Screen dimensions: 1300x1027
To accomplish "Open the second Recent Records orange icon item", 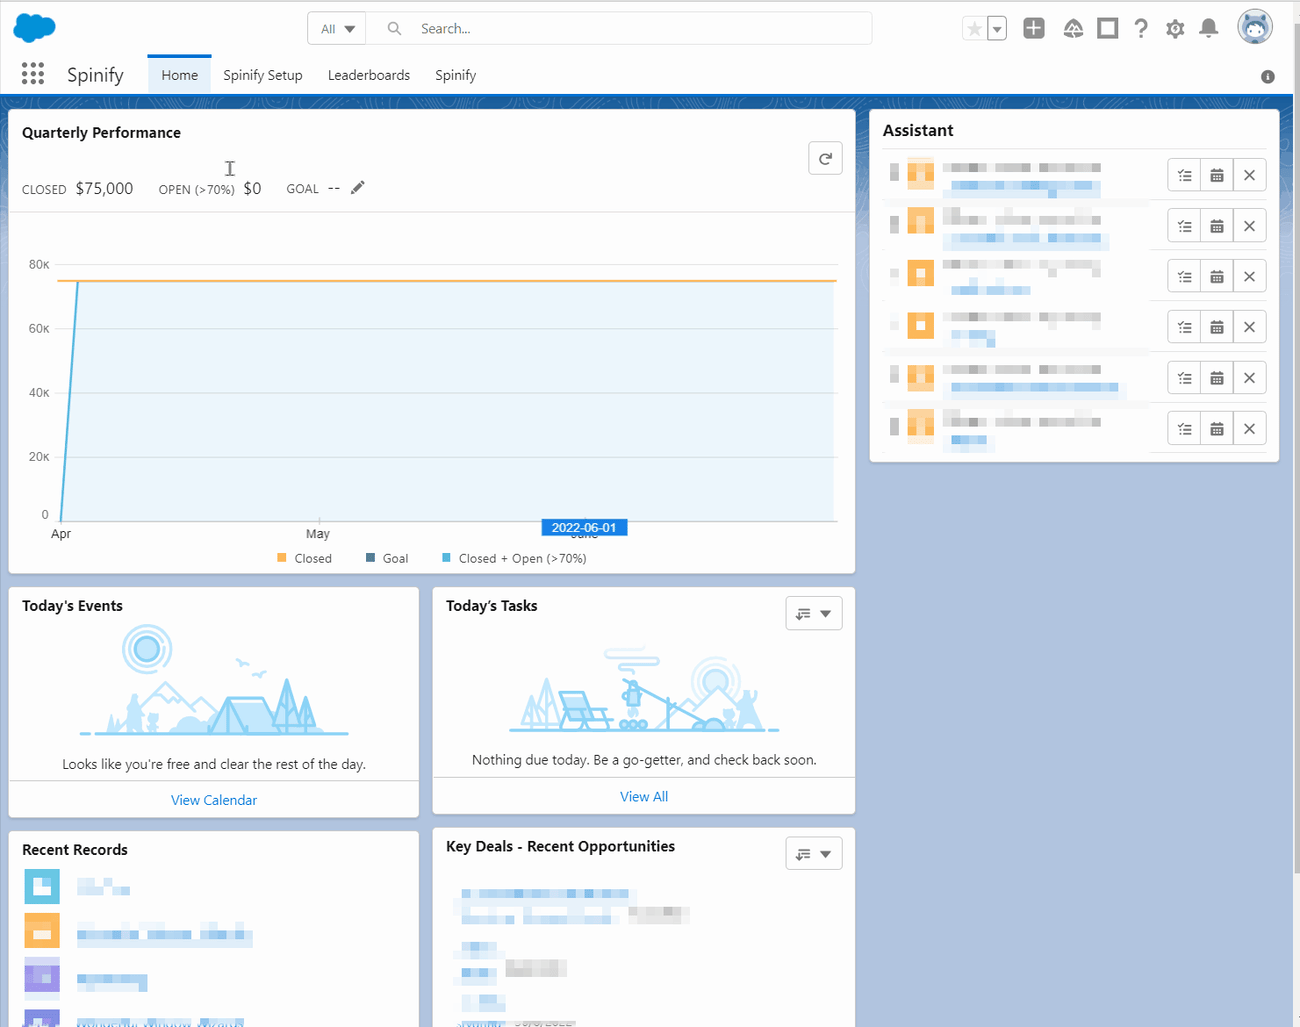I will (x=42, y=931).
